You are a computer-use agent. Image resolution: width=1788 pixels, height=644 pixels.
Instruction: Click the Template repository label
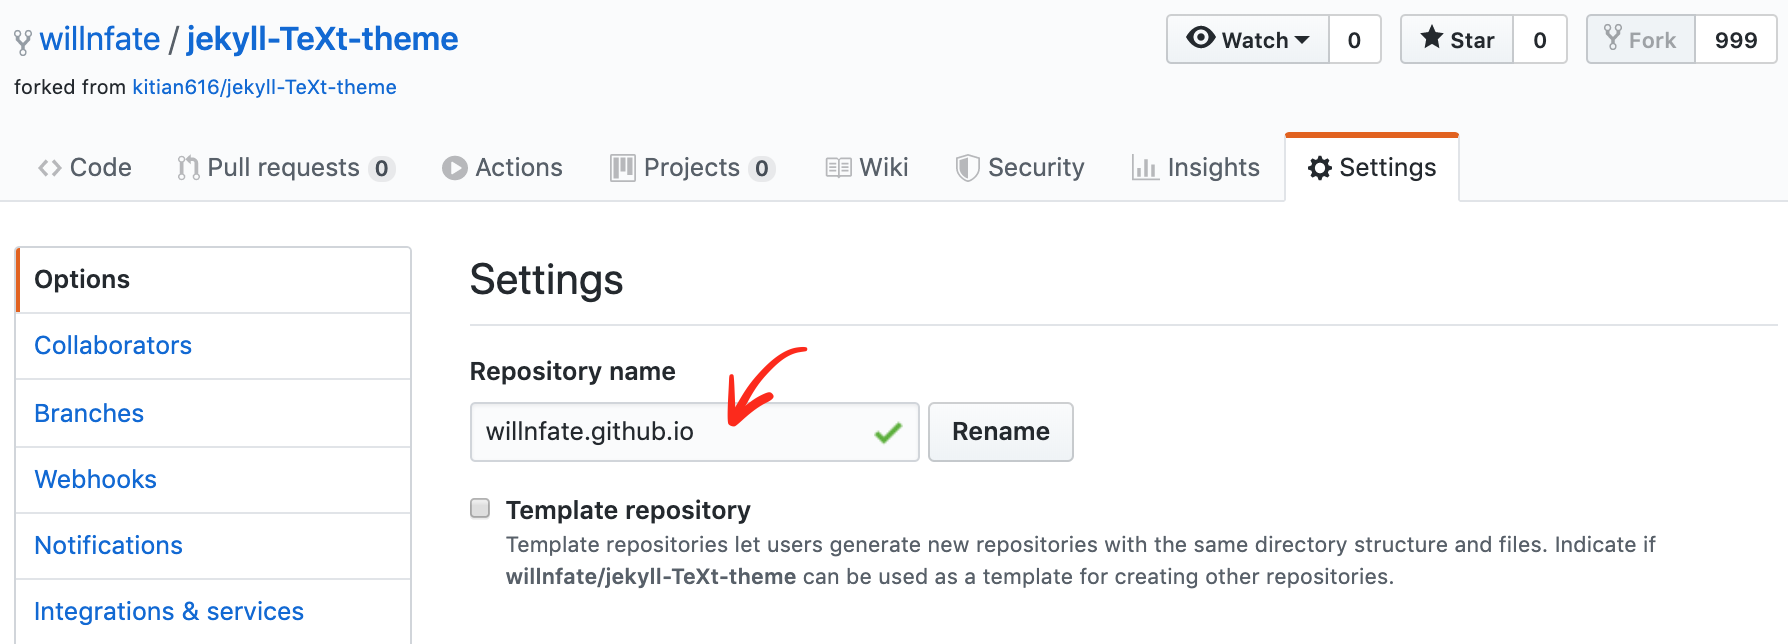point(628,510)
